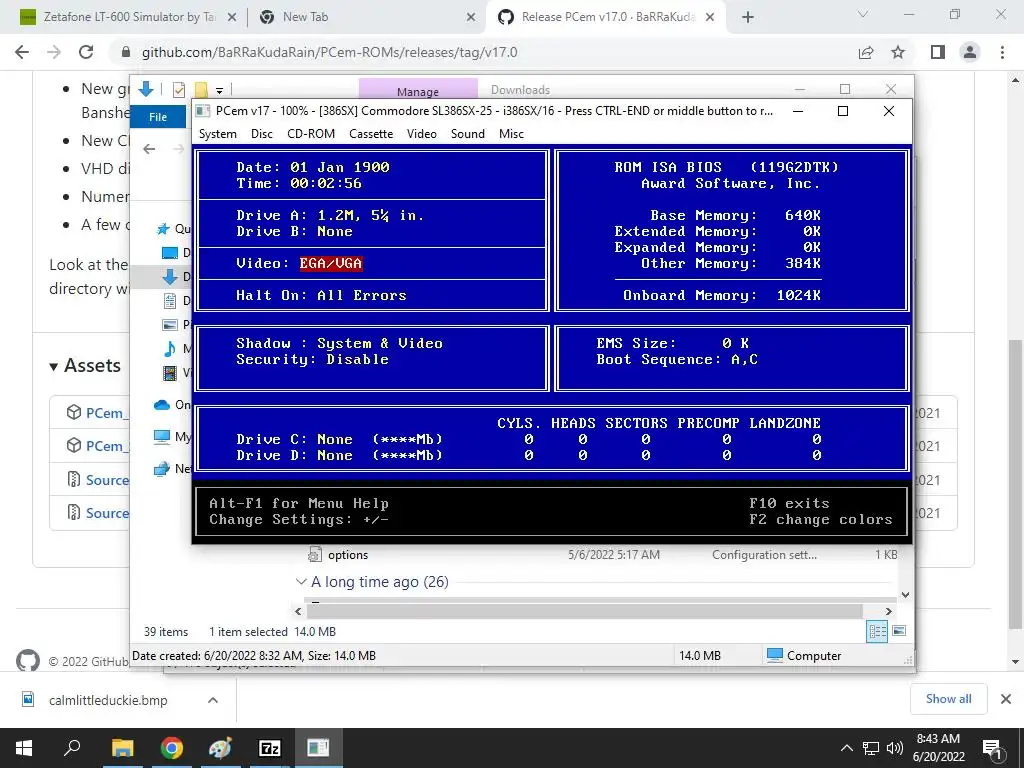Open the volume control in system tray
1024x768 pixels.
click(895, 748)
